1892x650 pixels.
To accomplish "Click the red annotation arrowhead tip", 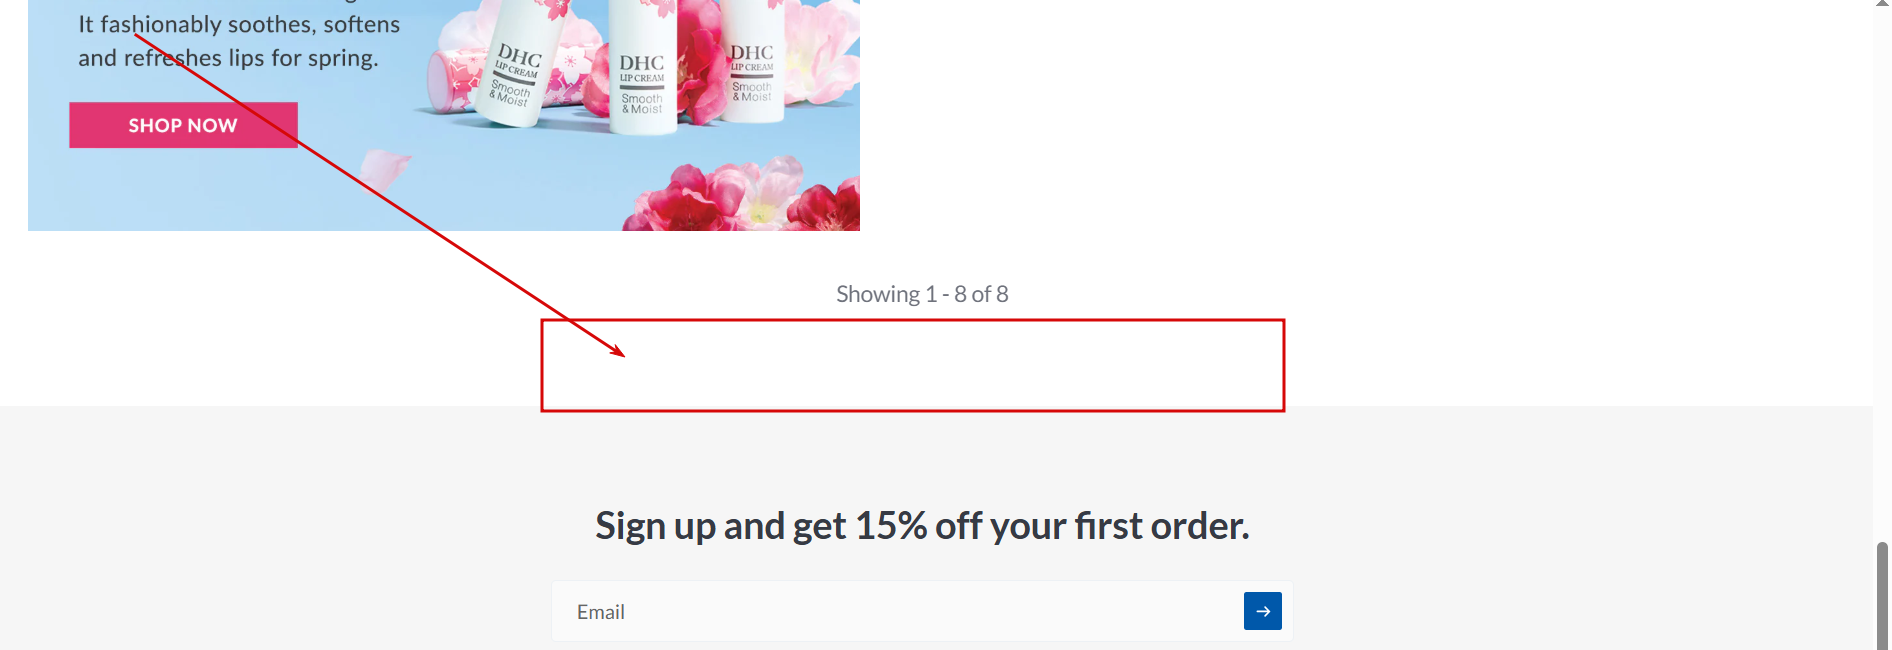I will click(x=623, y=355).
